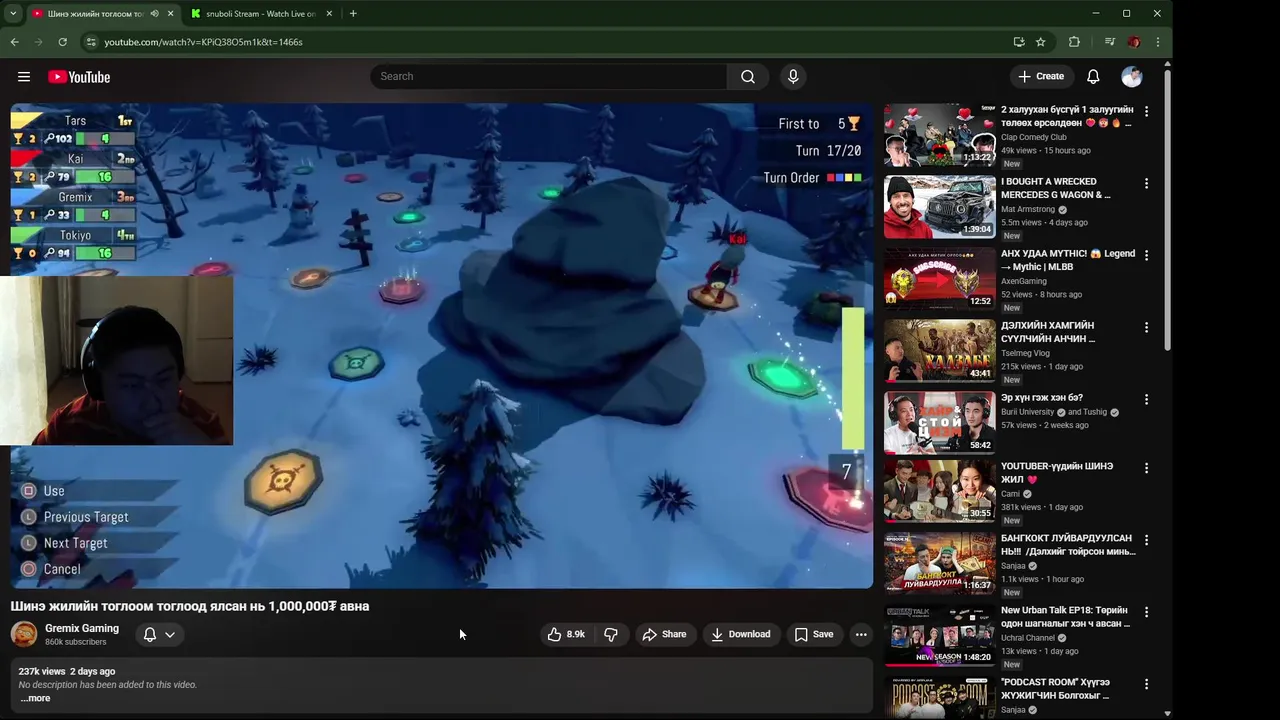Open Chrome profile avatar in toolbar
This screenshot has width=1280, height=720.
tap(1134, 42)
